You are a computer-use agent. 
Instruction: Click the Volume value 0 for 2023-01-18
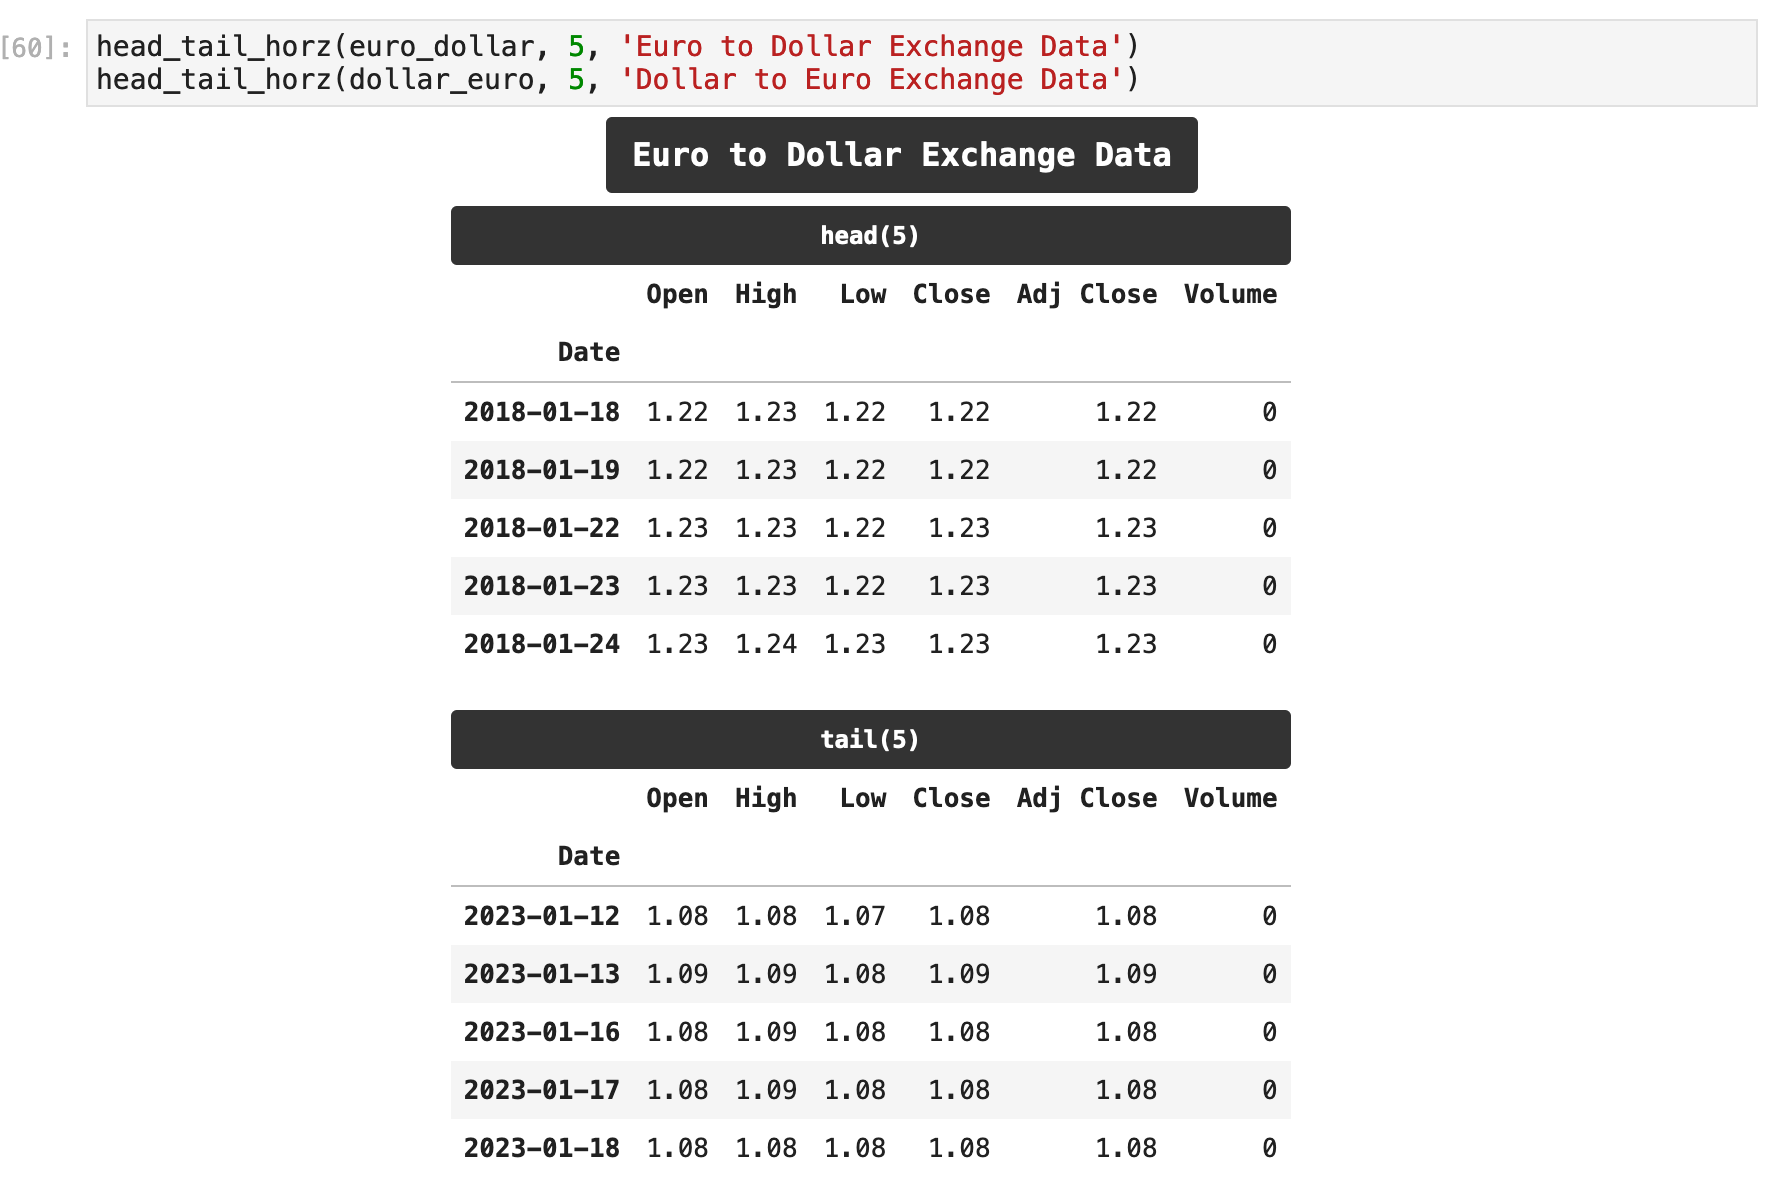(1269, 1148)
